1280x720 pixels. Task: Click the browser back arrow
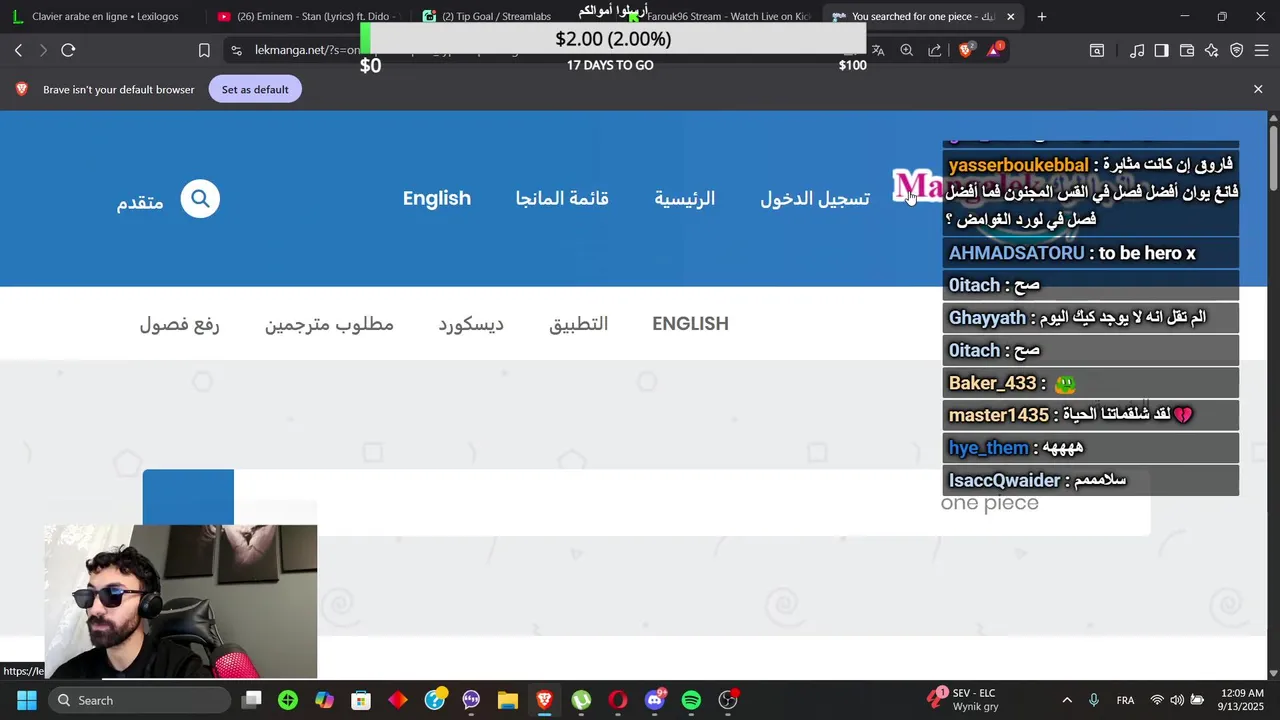pyautogui.click(x=18, y=50)
